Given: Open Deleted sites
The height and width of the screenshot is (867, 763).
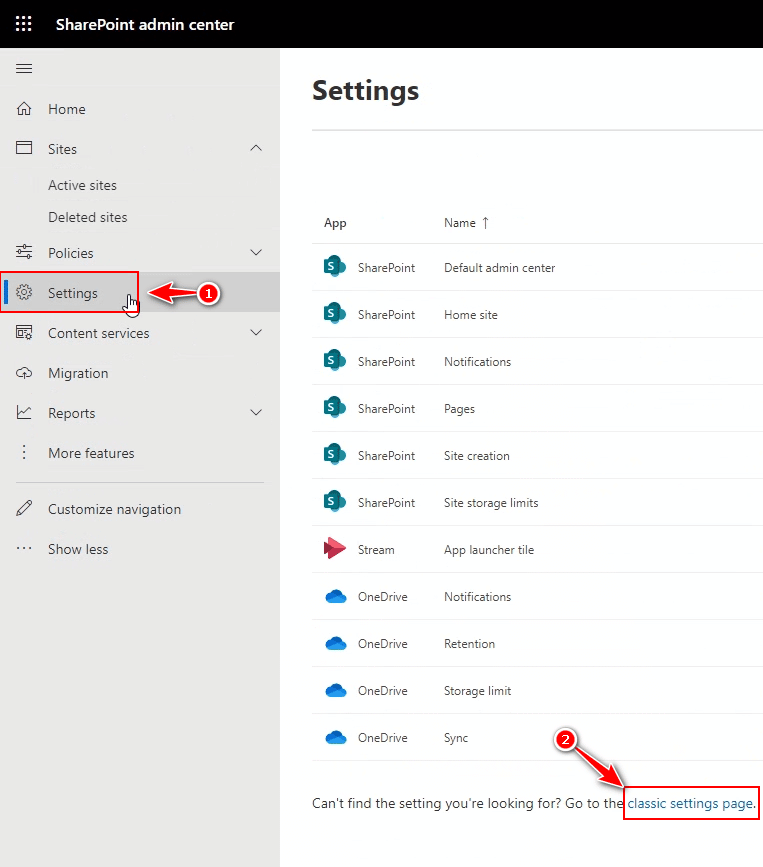Looking at the screenshot, I should [x=87, y=217].
